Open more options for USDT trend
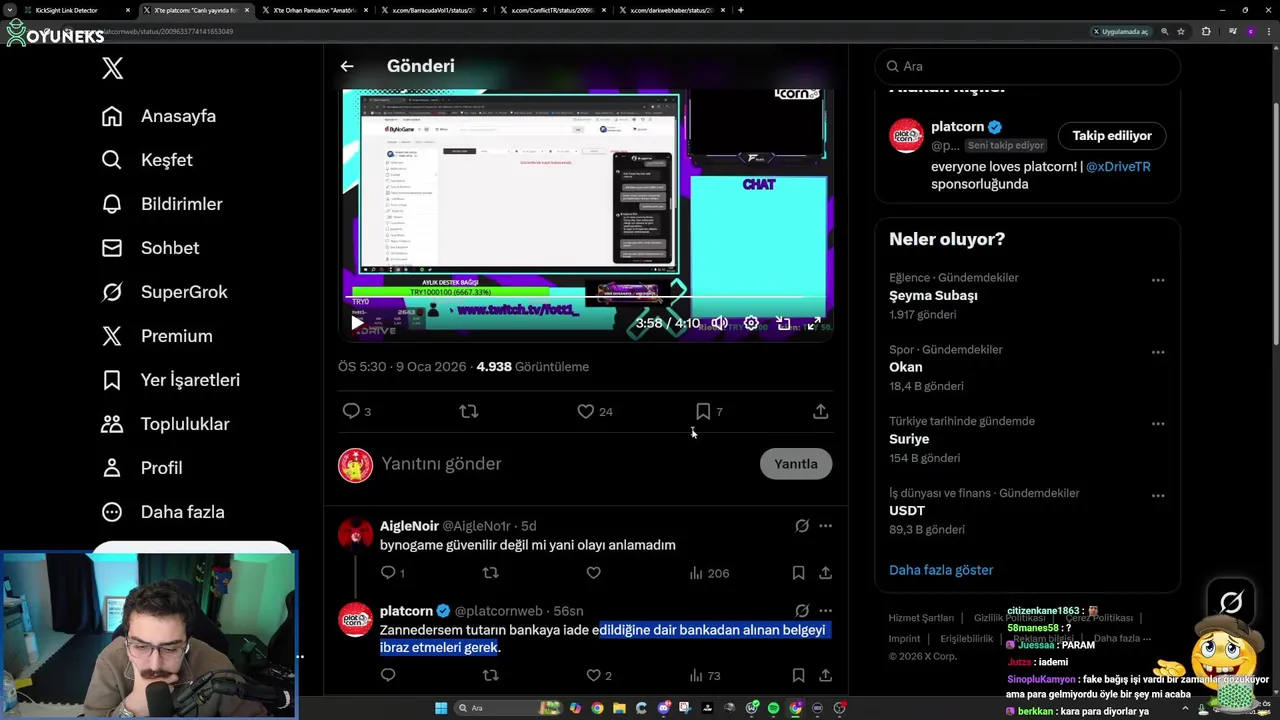This screenshot has height=720, width=1280. point(1158,496)
